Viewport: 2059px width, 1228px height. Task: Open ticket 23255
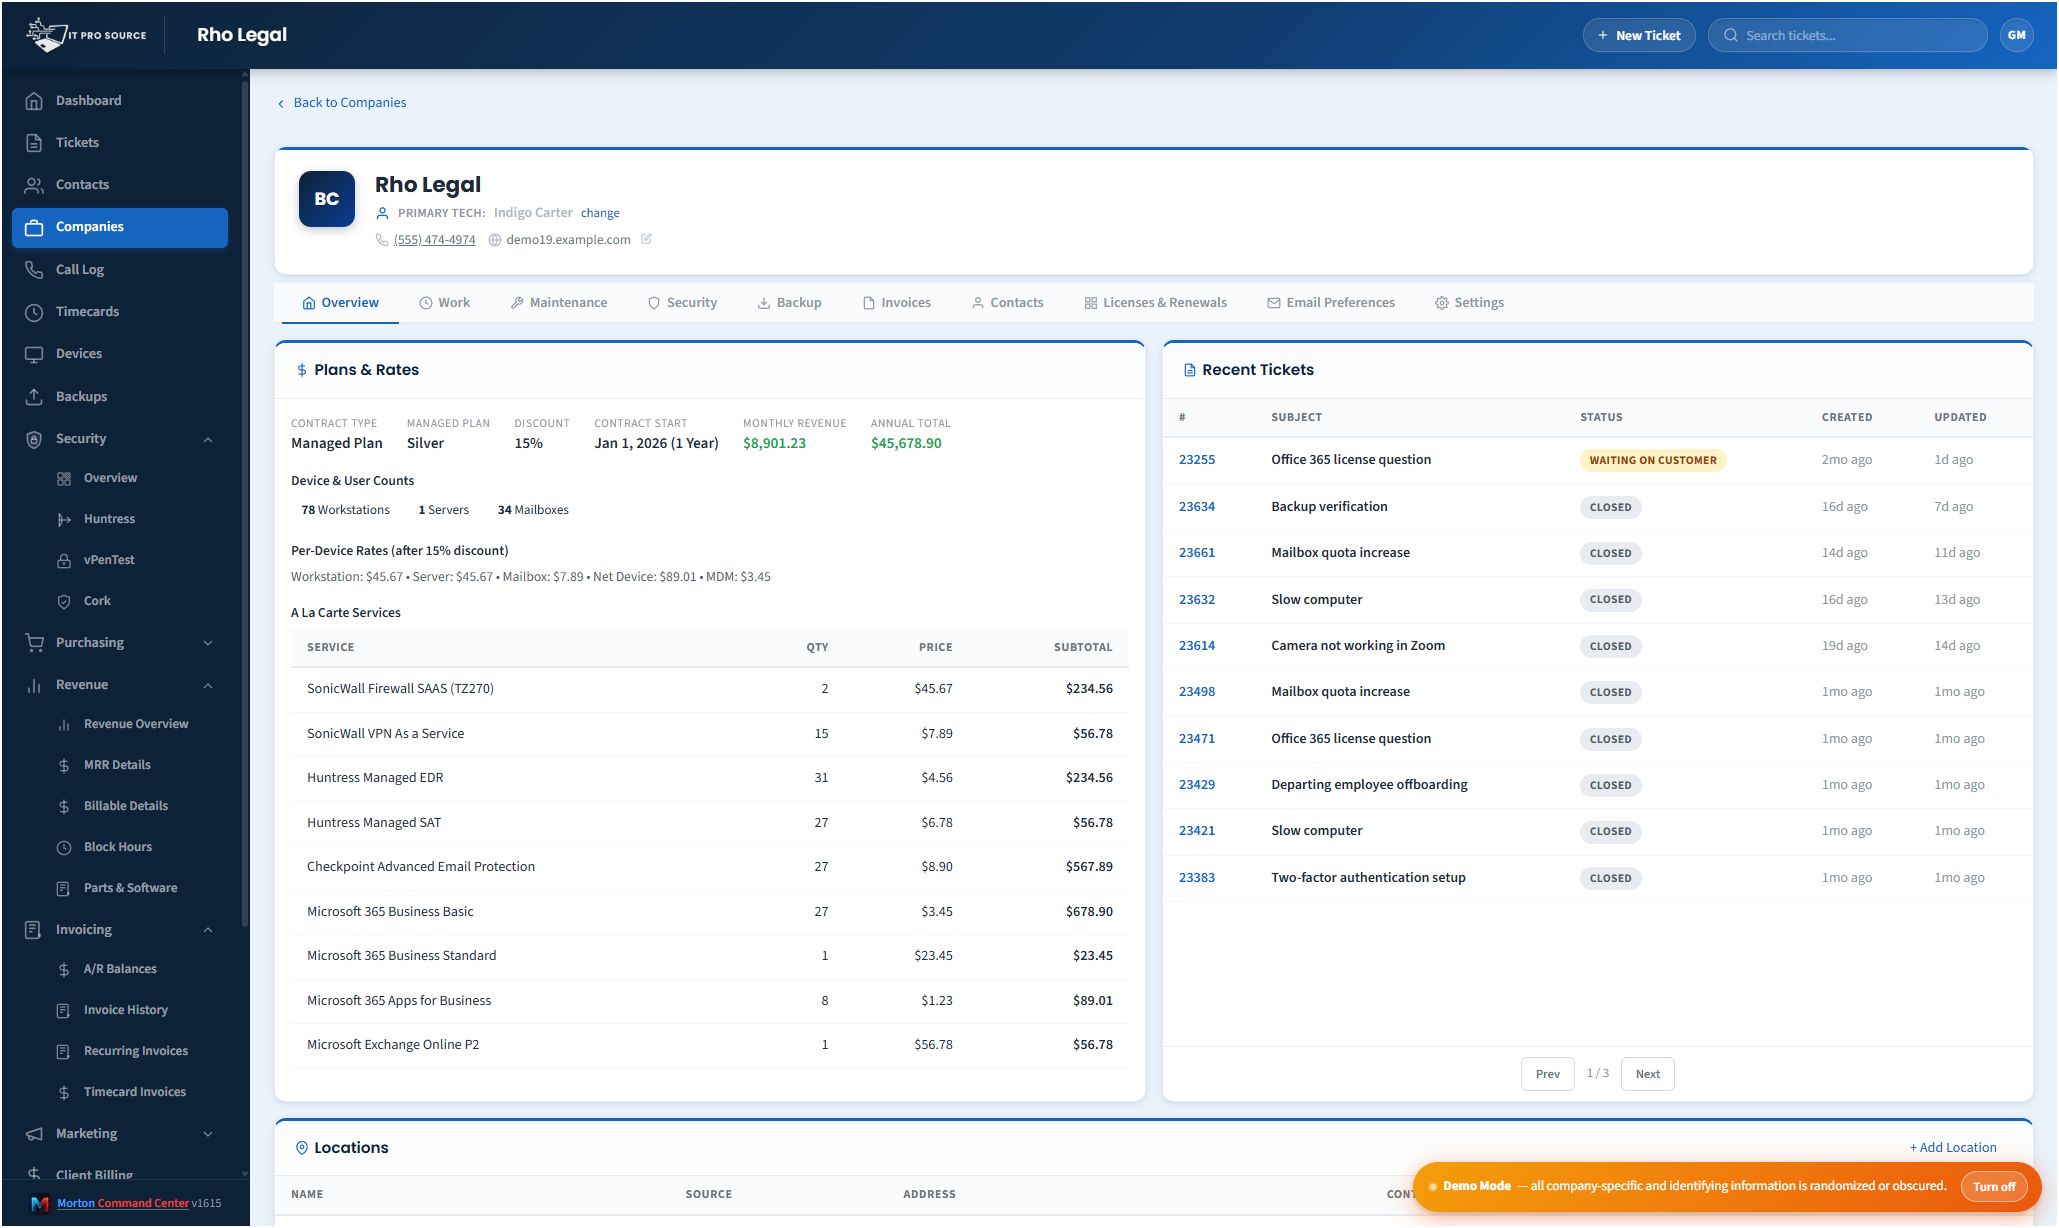(1196, 460)
